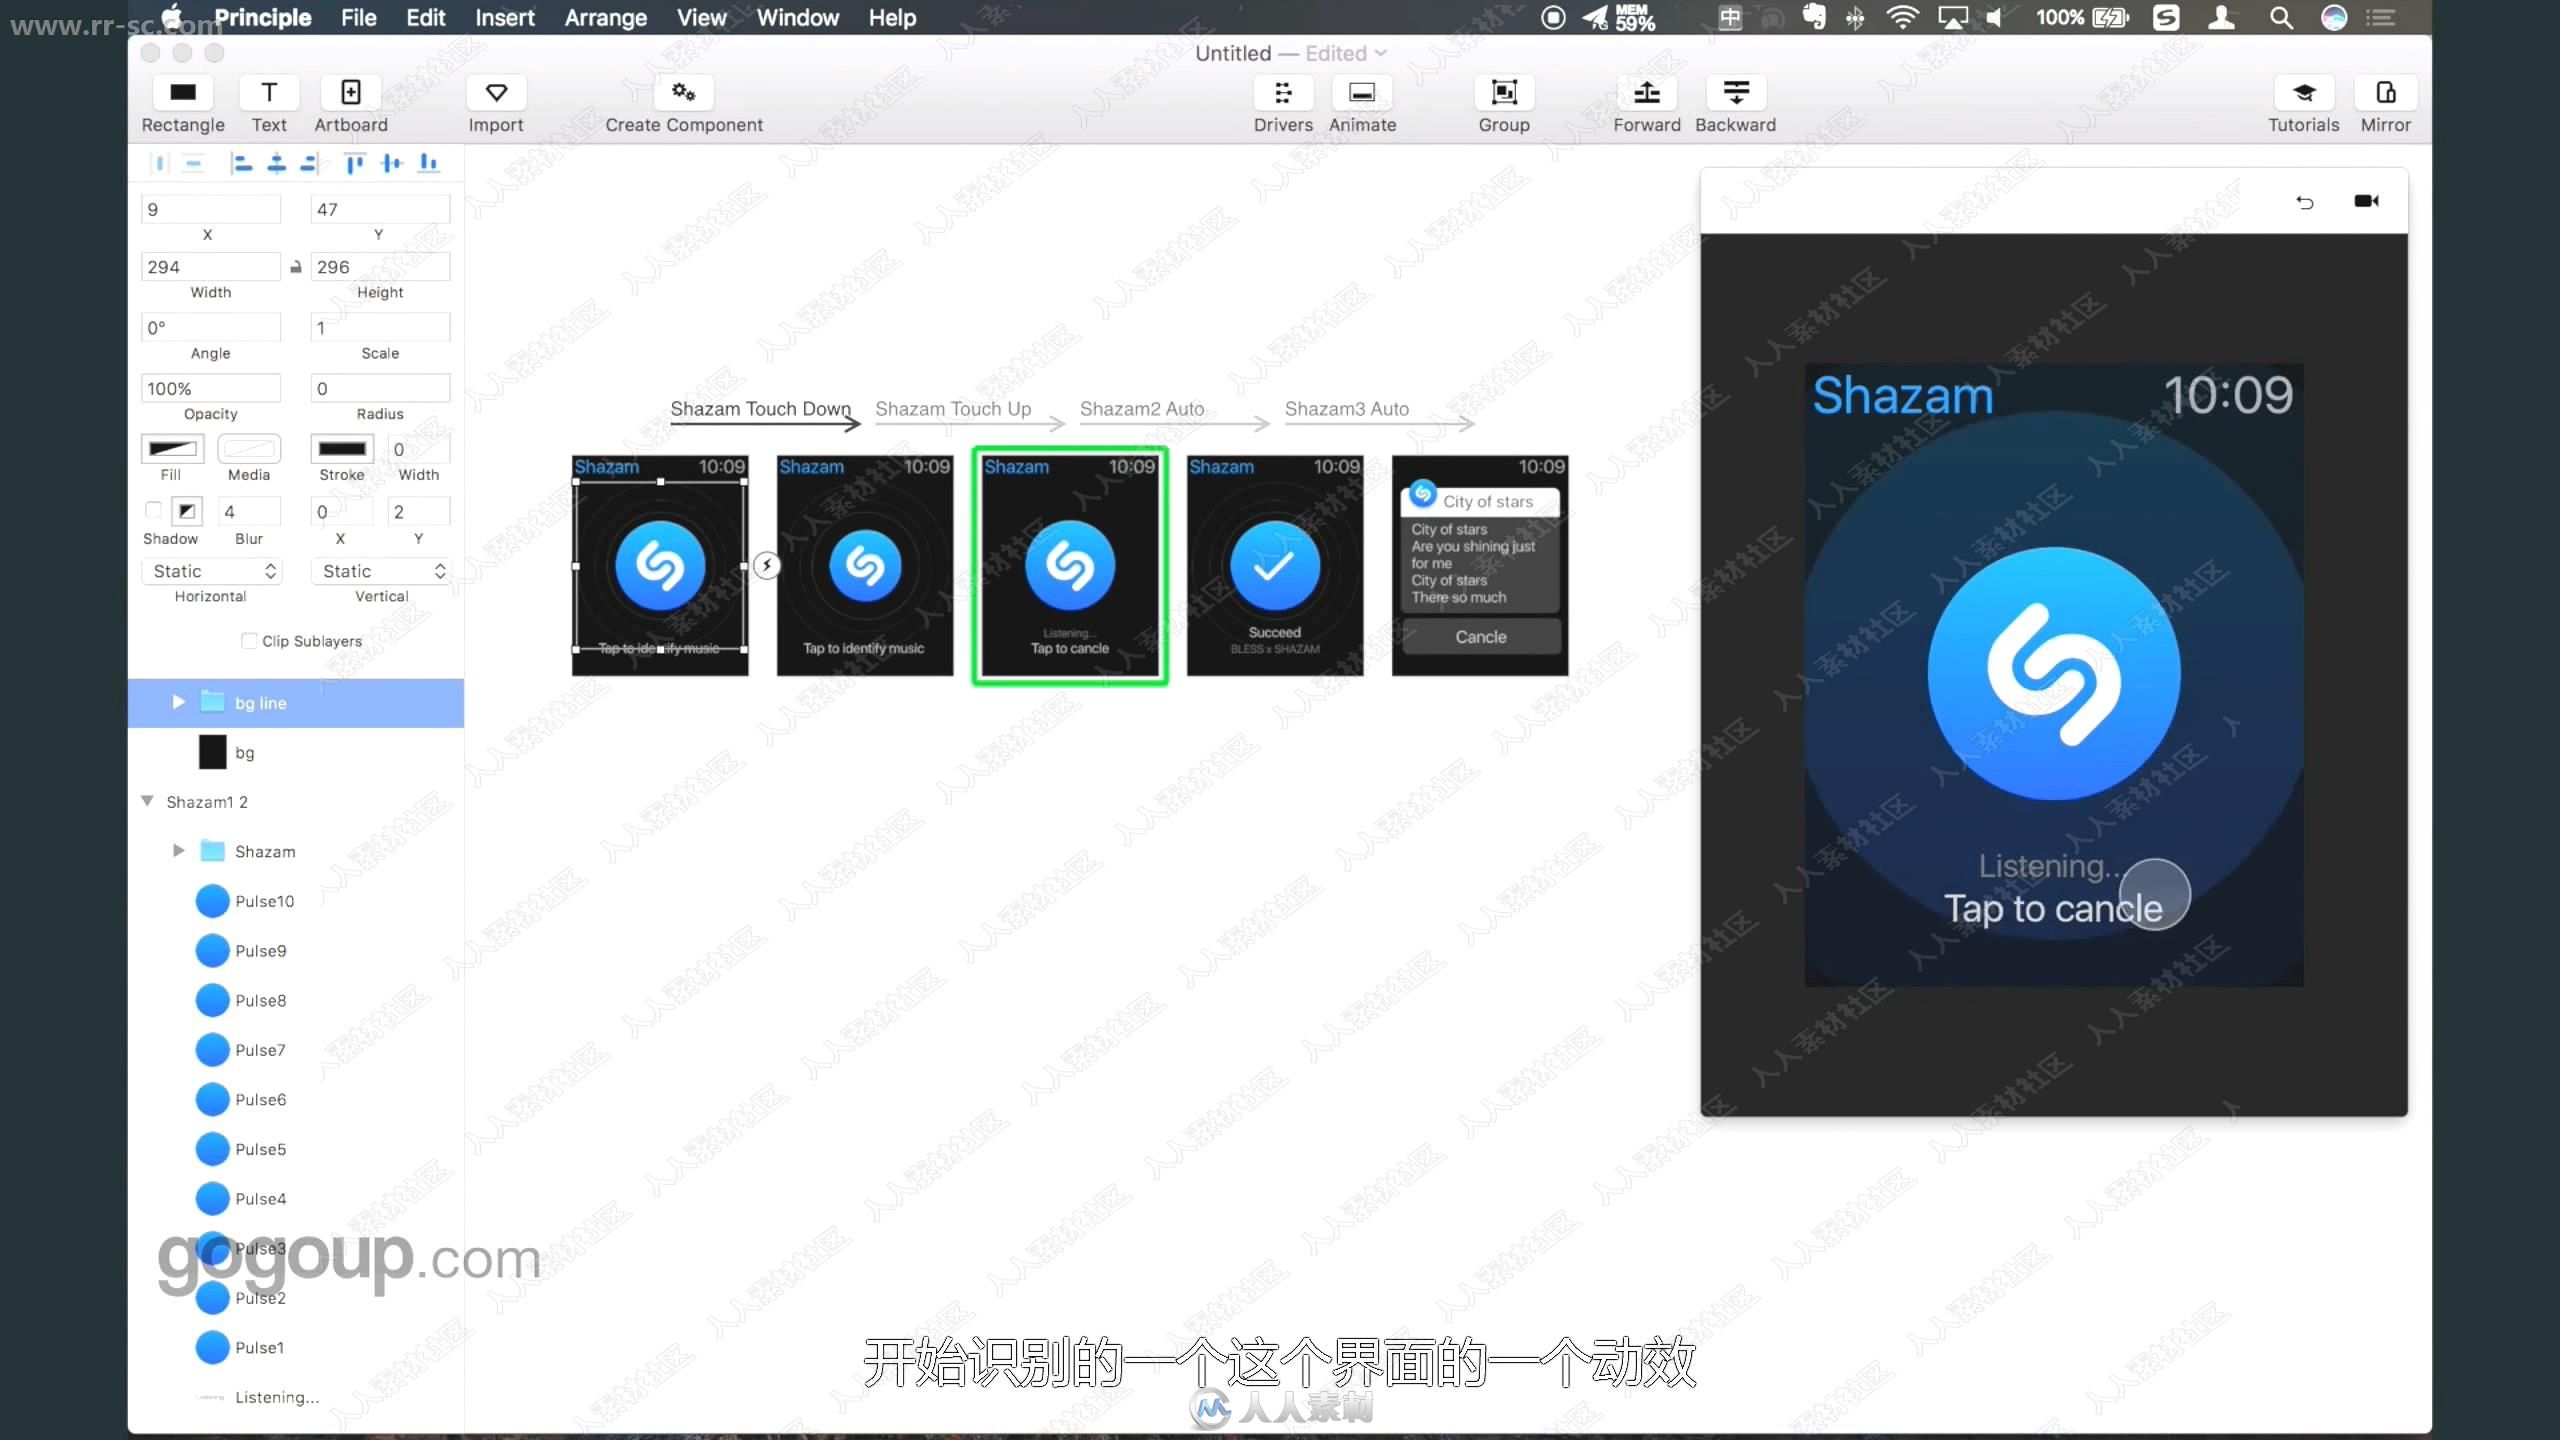Open the Shadow color swatch
The width and height of the screenshot is (2560, 1440).
pyautogui.click(x=186, y=511)
